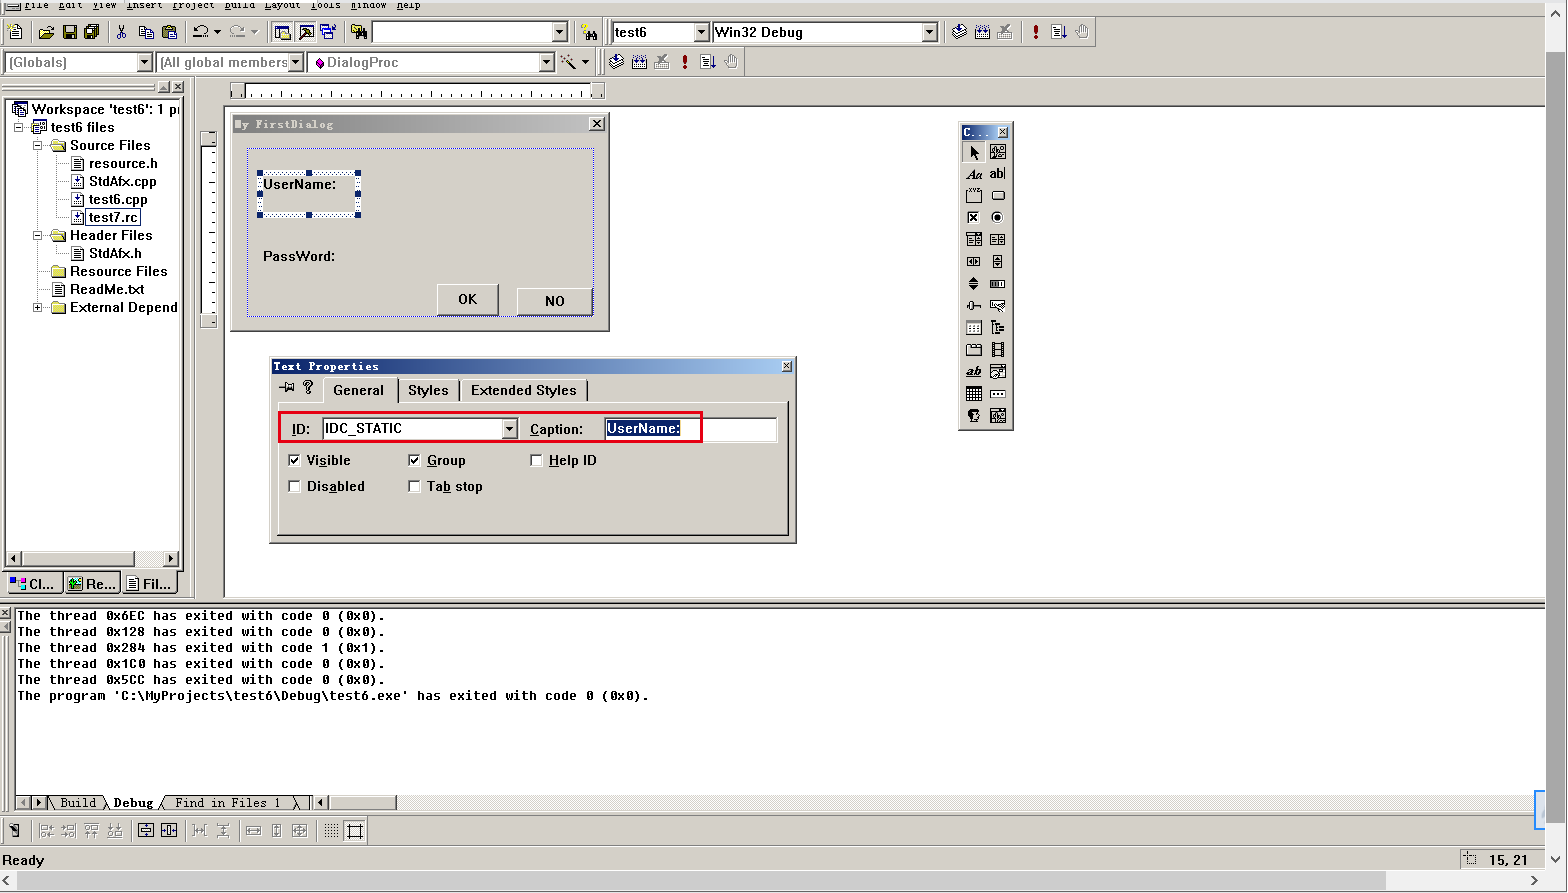Click the help question mark in Text Properties
The width and height of the screenshot is (1568, 893).
(308, 387)
